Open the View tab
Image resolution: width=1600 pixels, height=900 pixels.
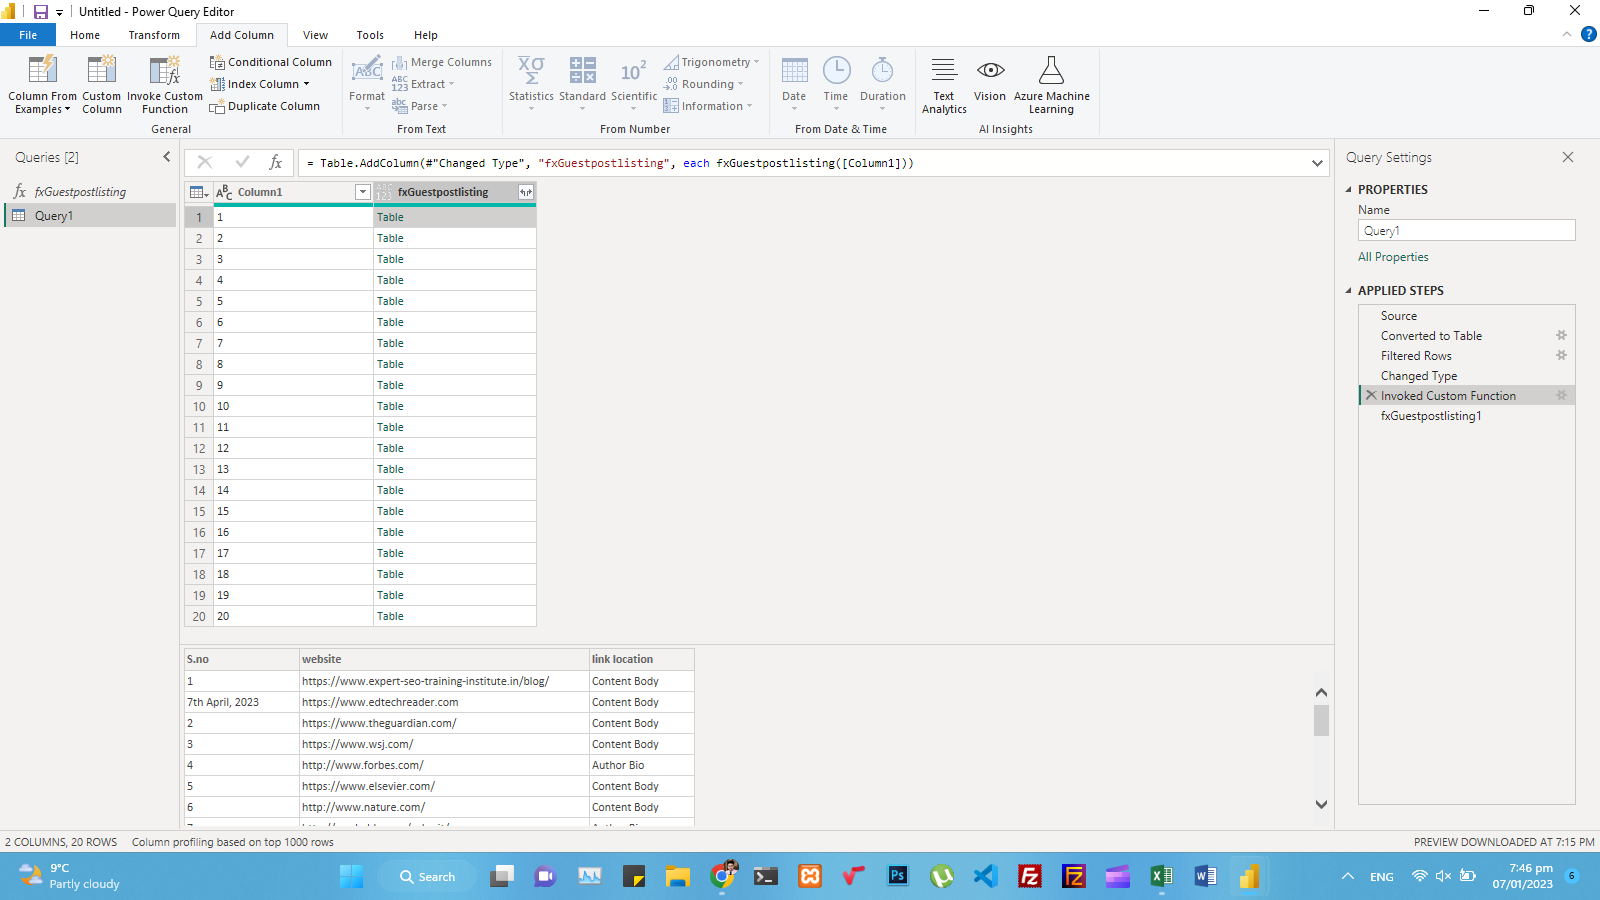pyautogui.click(x=315, y=35)
